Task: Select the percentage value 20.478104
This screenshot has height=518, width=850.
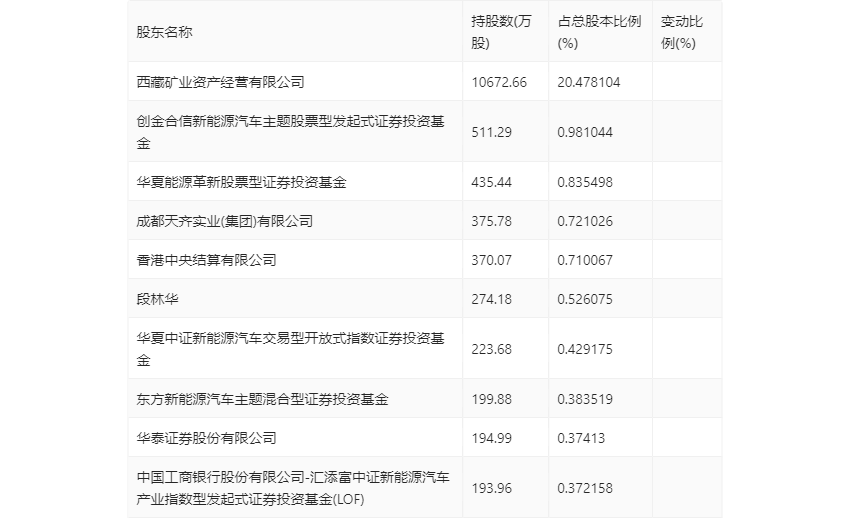Action: coord(589,82)
